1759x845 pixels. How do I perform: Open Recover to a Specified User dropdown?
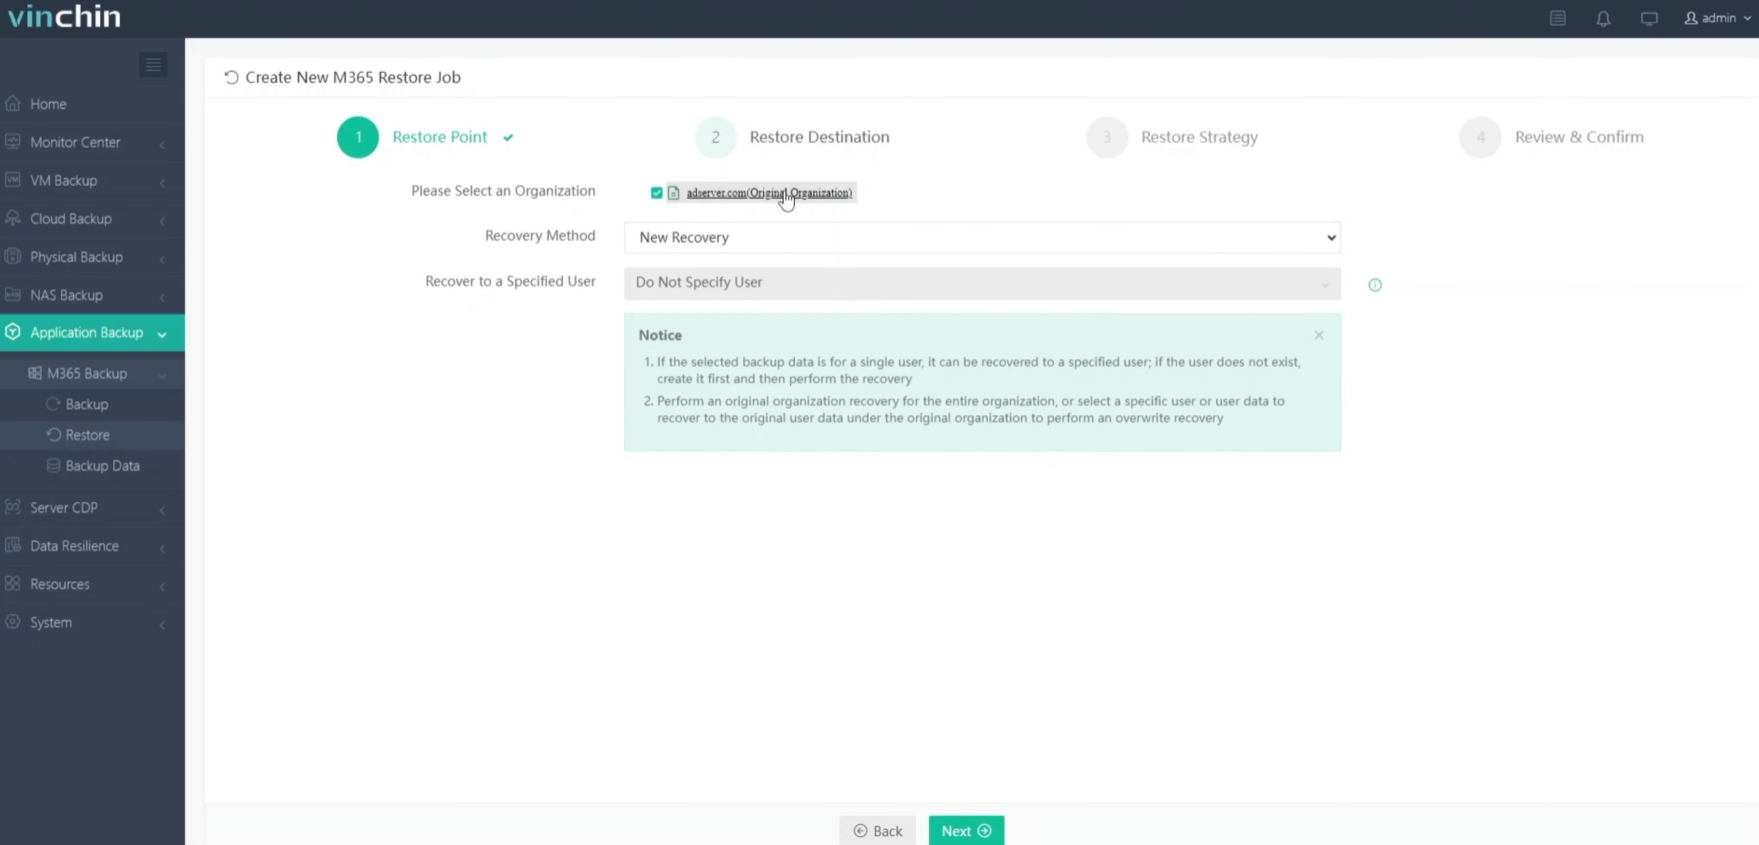coord(982,283)
